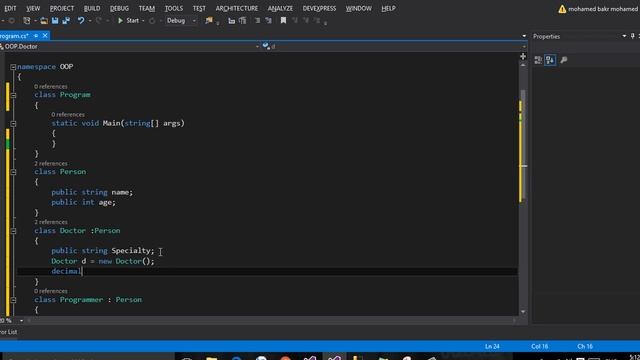Open the Start button dropdown arrow
The height and width of the screenshot is (360, 640).
point(143,20)
